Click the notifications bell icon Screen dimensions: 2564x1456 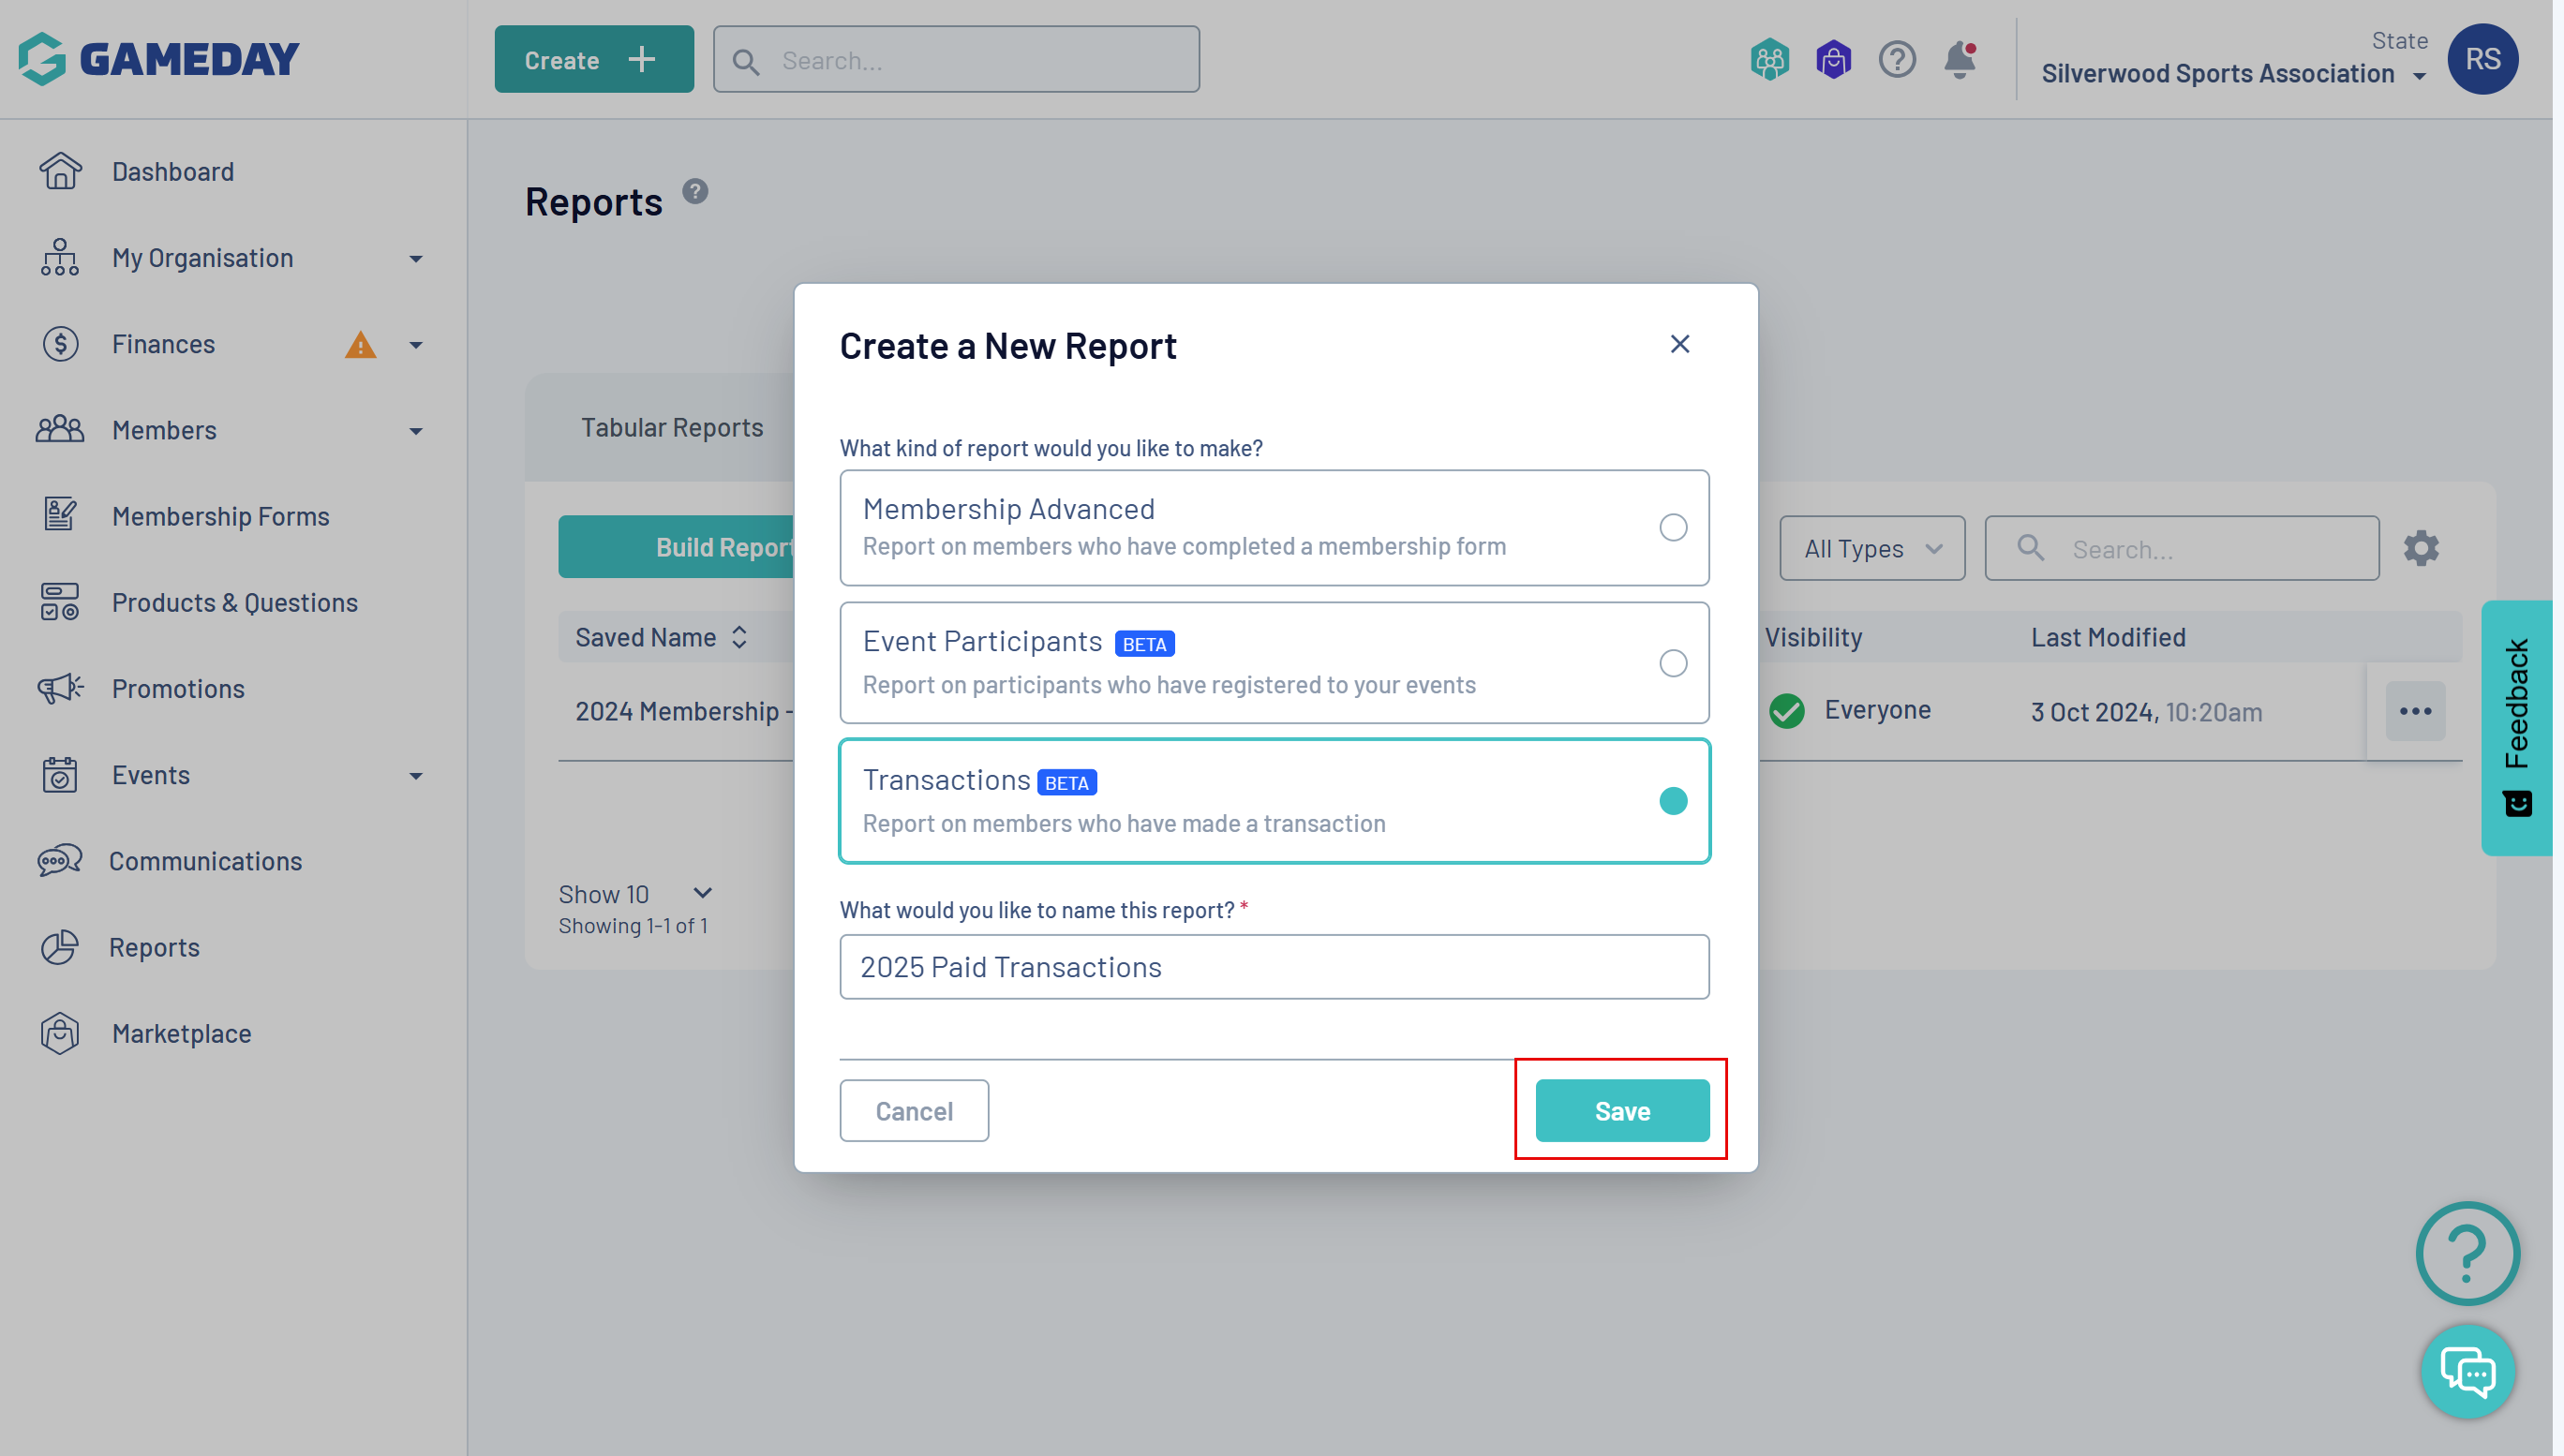[1959, 60]
